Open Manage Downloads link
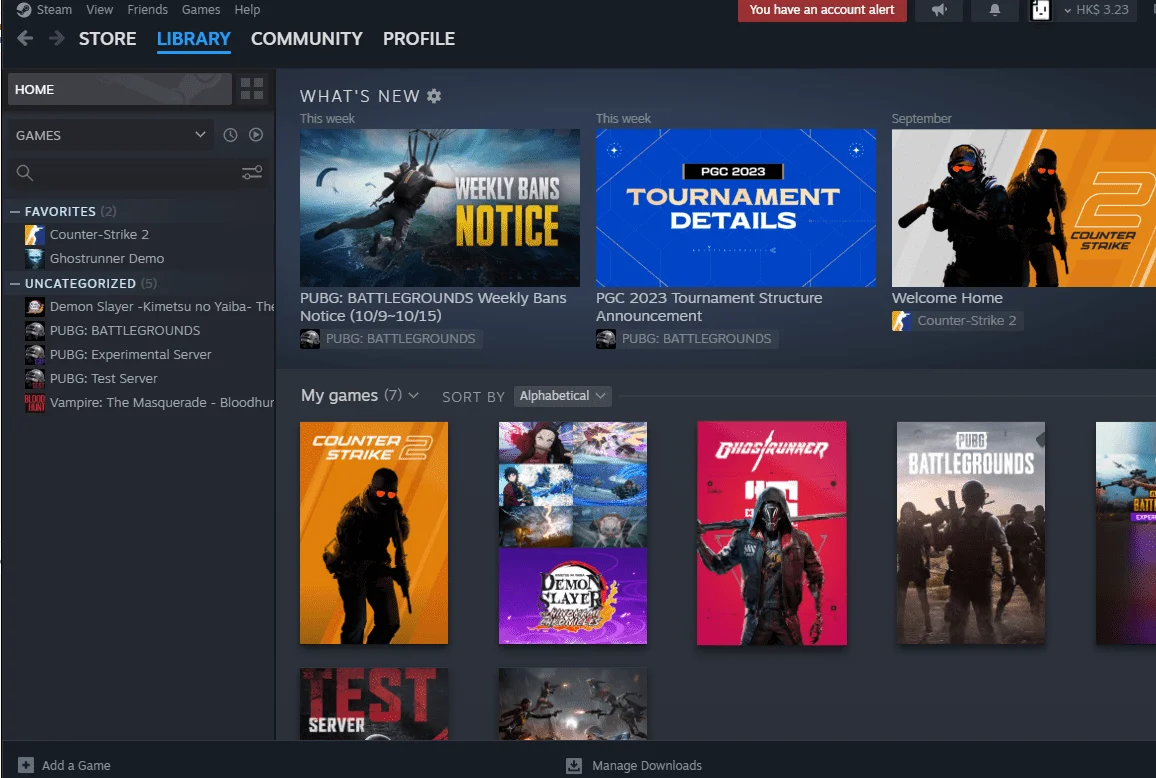 point(647,765)
